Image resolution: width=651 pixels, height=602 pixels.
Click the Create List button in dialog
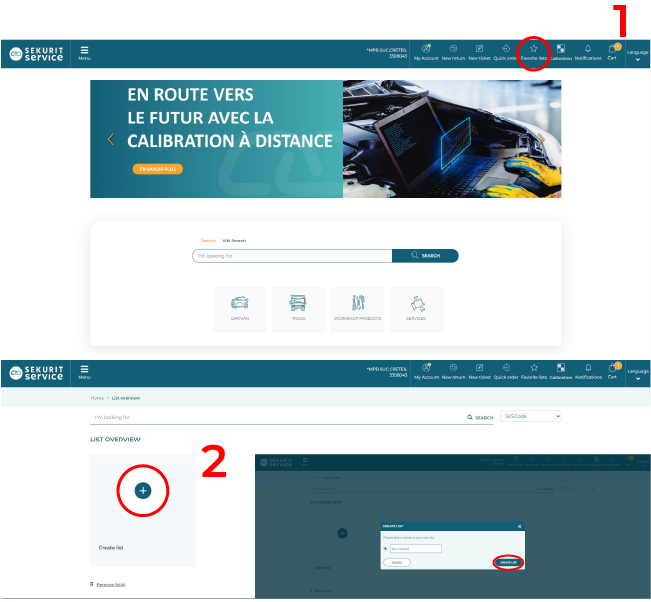[508, 562]
